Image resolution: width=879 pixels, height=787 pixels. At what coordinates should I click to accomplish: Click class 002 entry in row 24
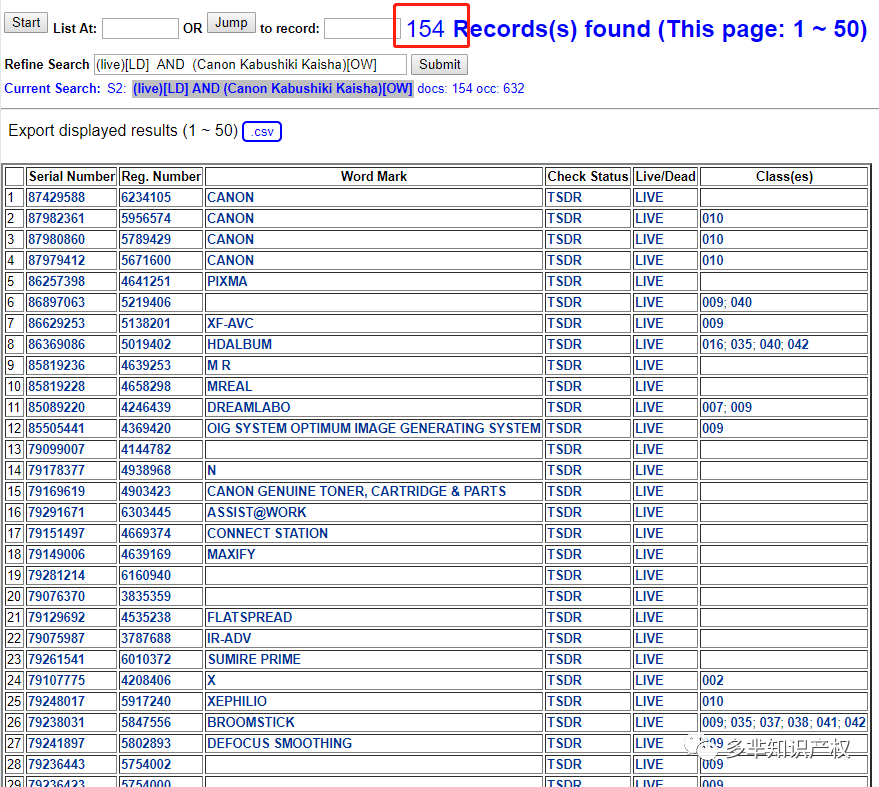(x=713, y=681)
